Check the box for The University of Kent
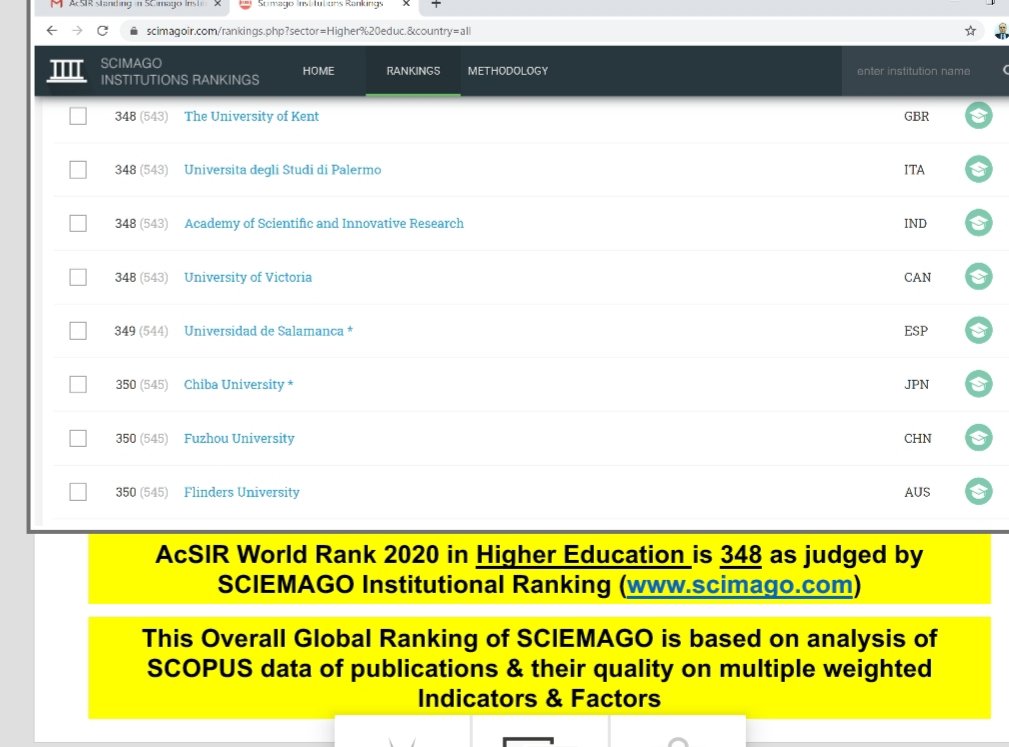Screen dimensions: 1009x747 [x=78, y=116]
